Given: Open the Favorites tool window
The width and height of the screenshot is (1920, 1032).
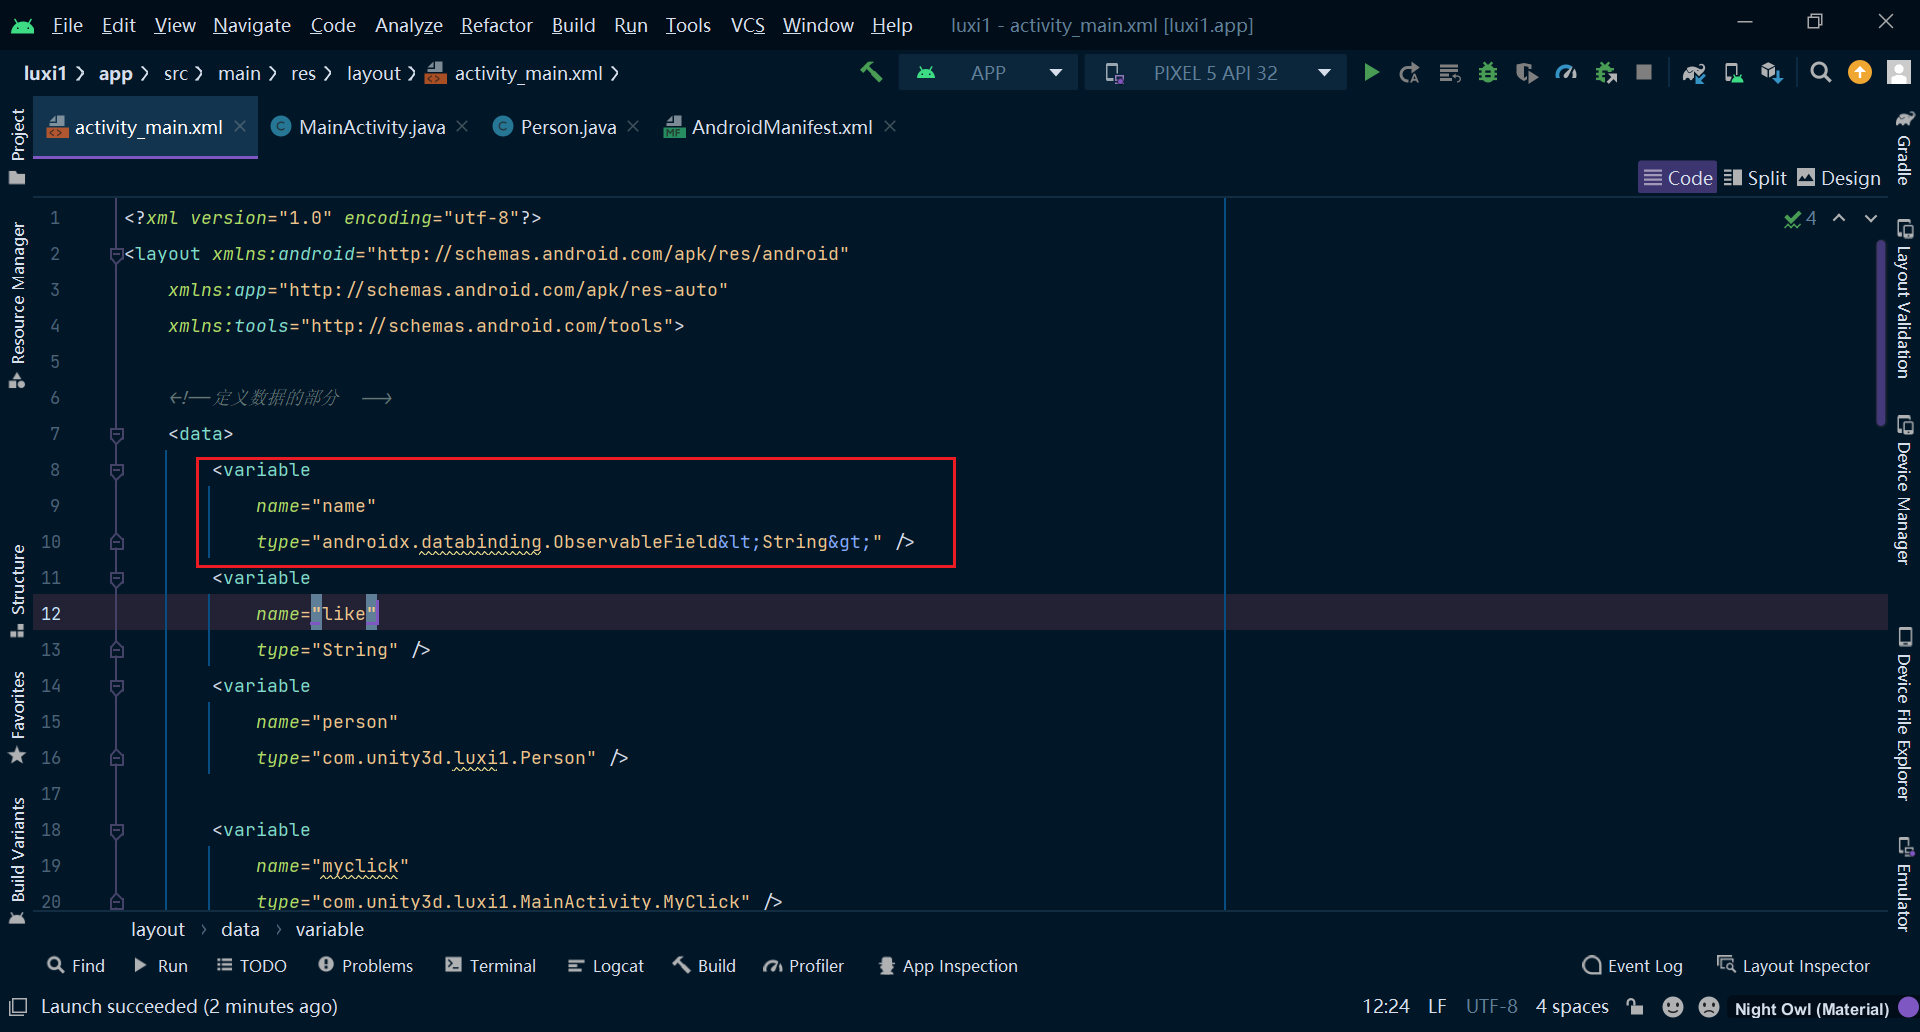Looking at the screenshot, I should click(17, 717).
